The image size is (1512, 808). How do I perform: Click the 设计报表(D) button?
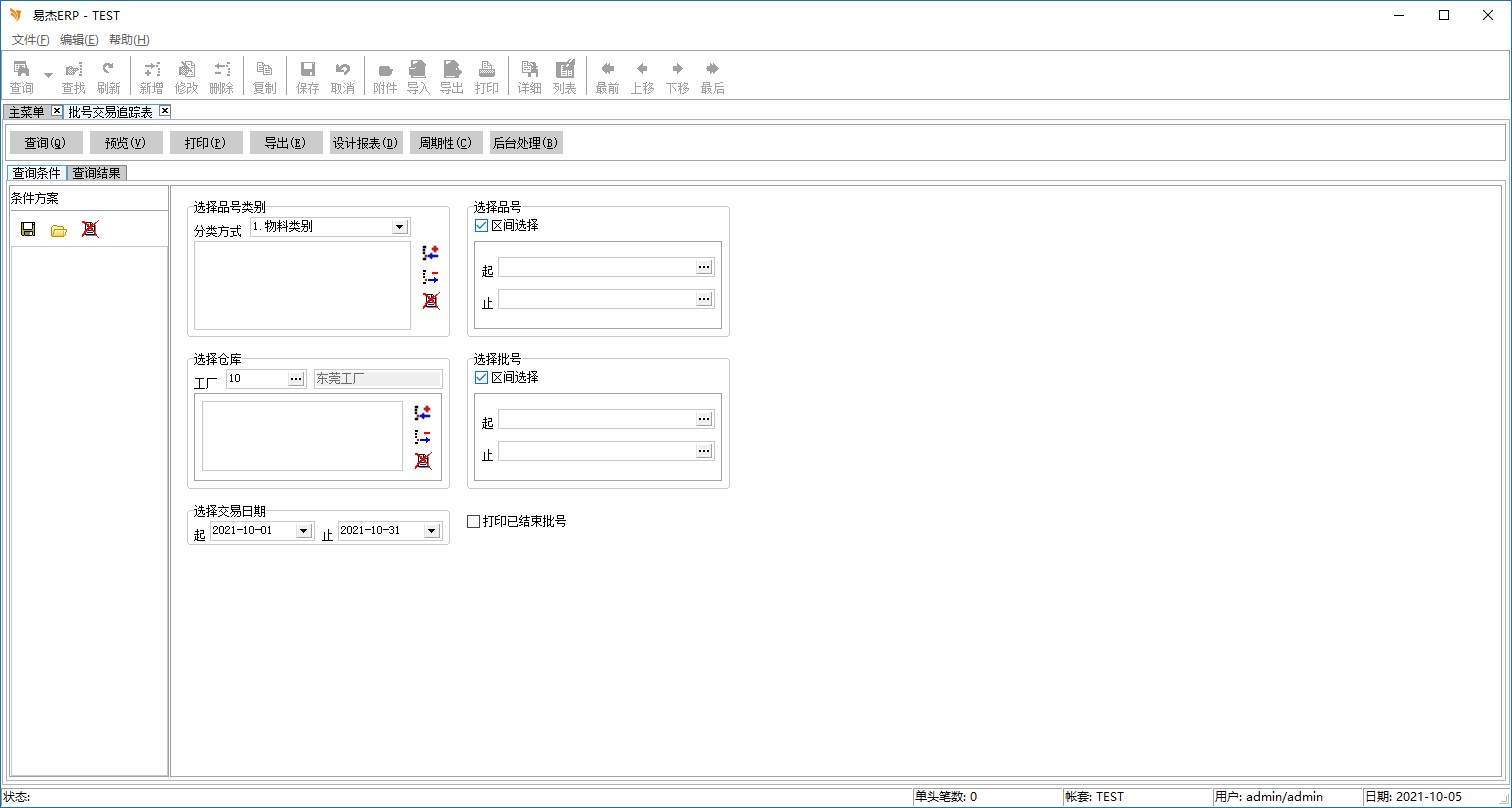coord(366,143)
